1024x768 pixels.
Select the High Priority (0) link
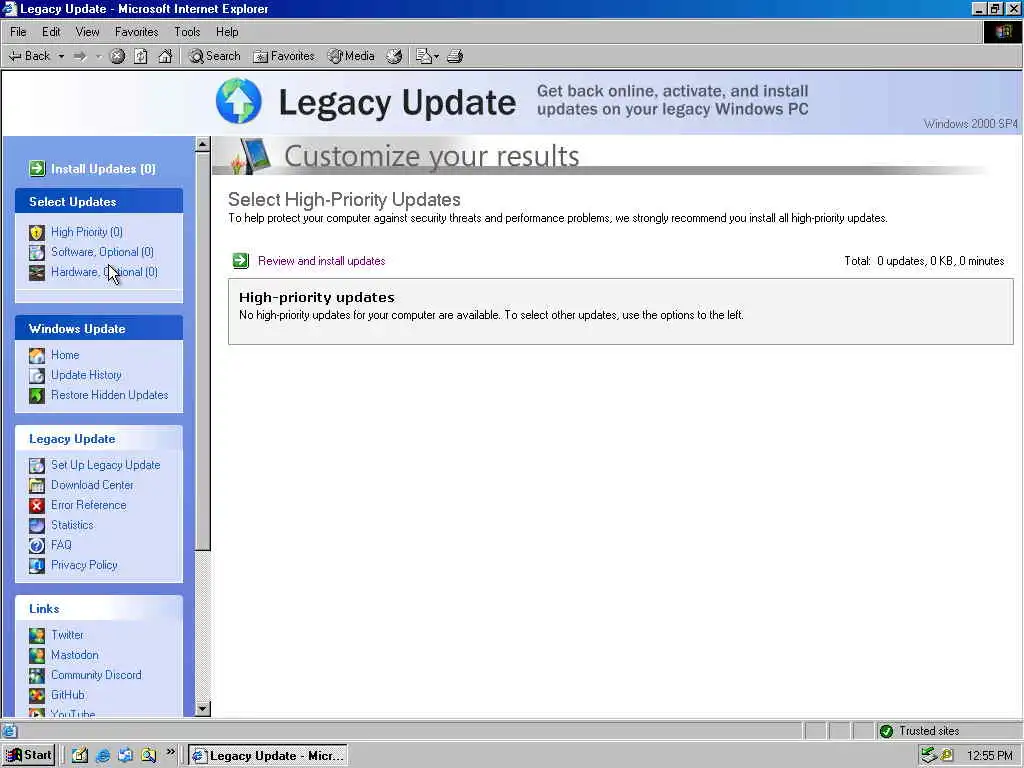pyautogui.click(x=87, y=232)
